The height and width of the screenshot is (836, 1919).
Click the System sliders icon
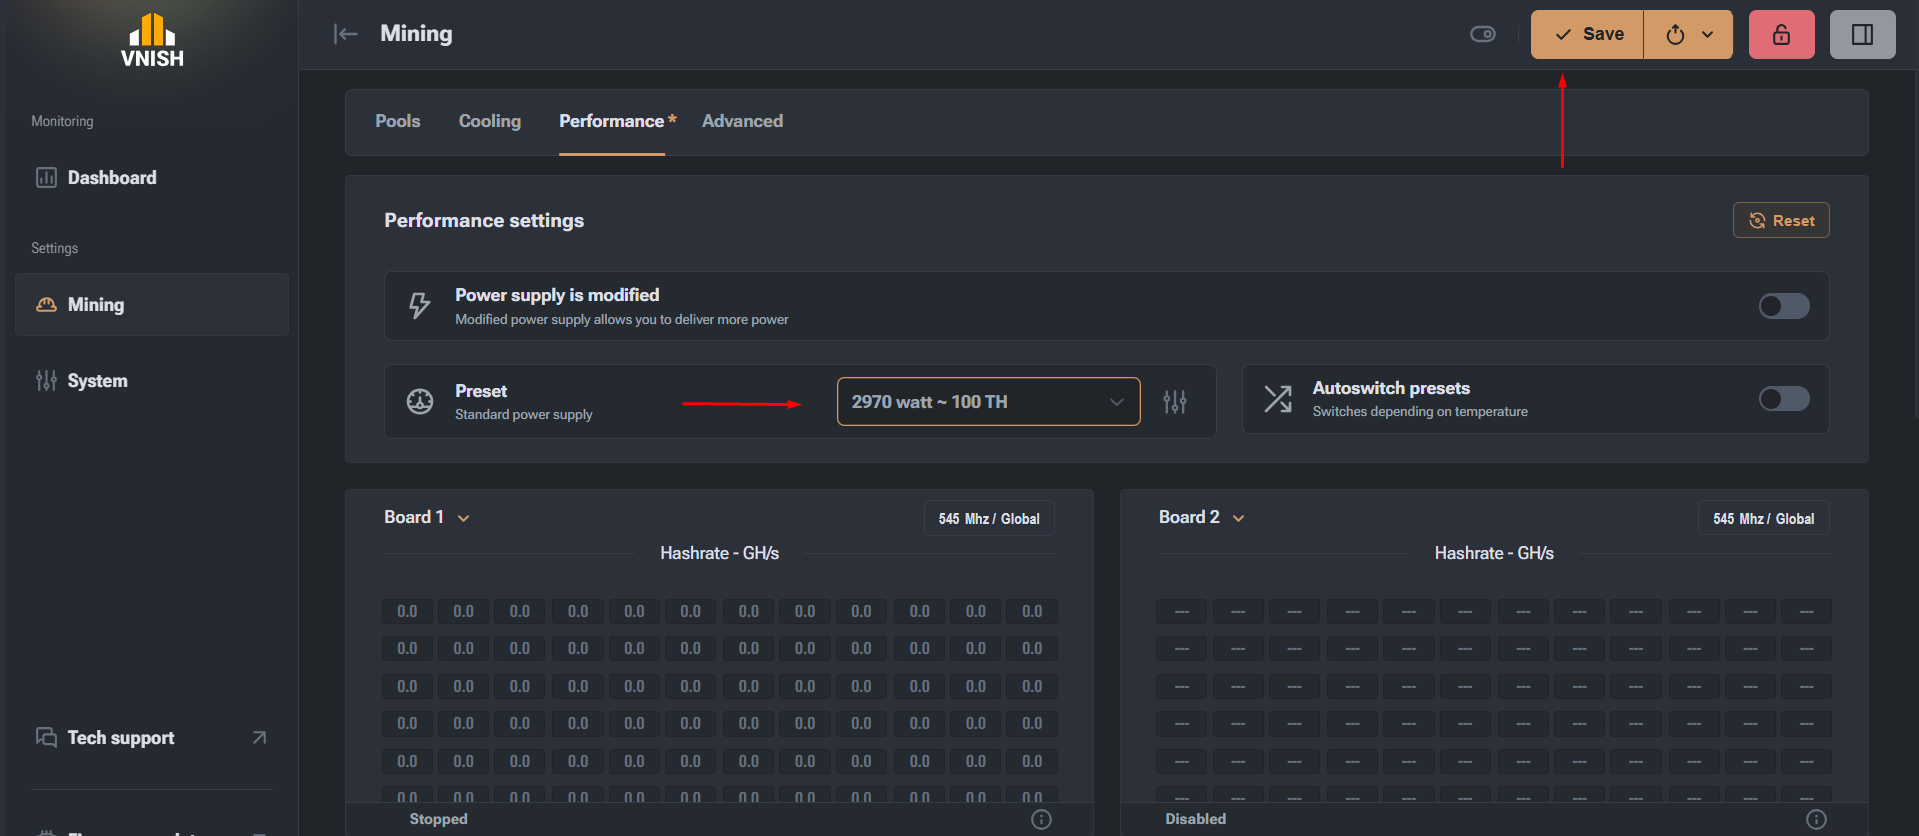(x=46, y=381)
